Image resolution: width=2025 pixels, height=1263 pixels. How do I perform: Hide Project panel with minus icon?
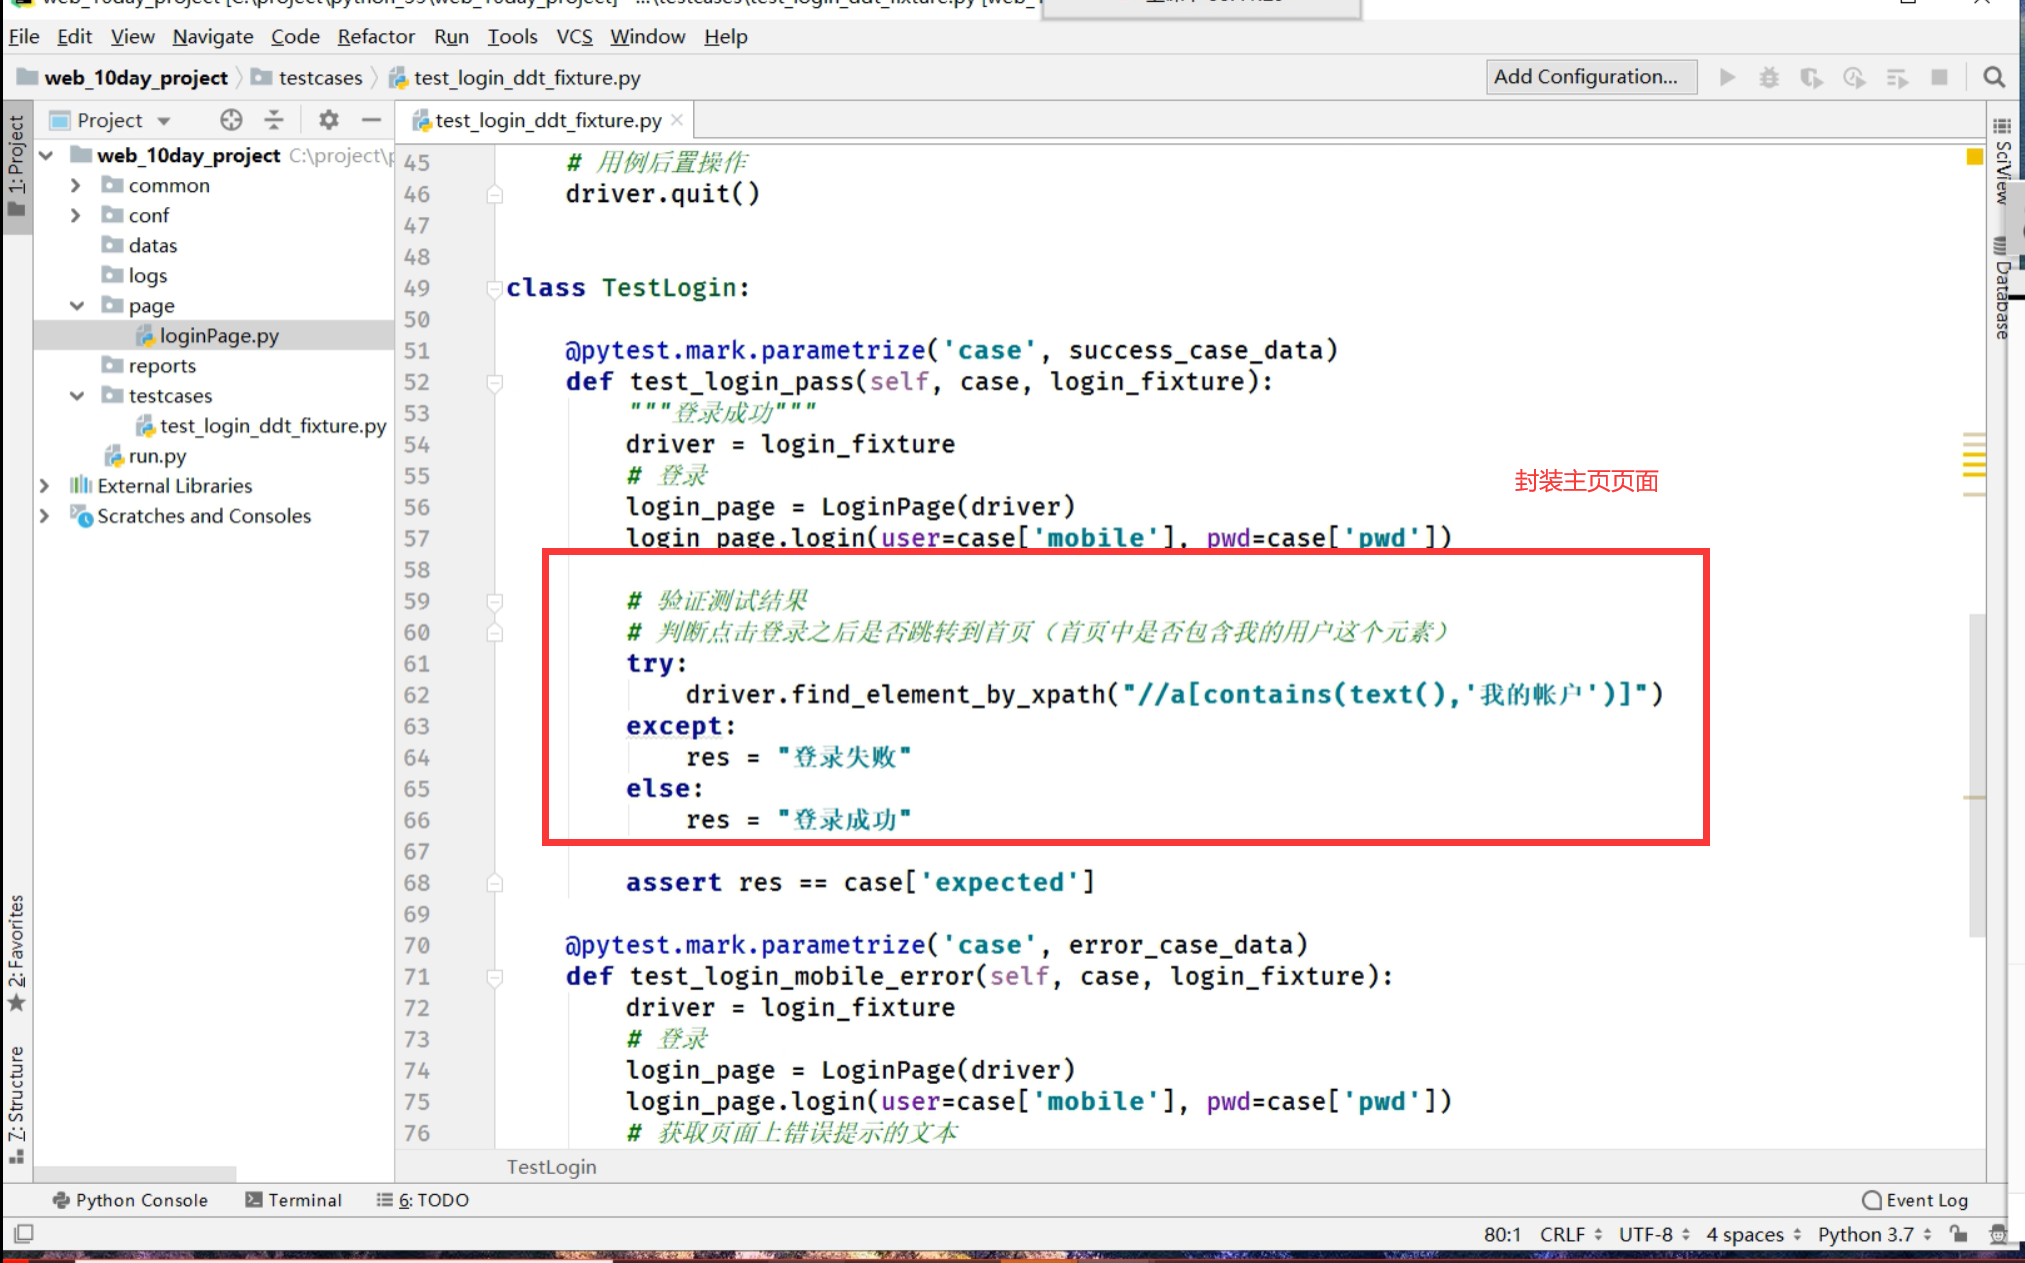(x=371, y=120)
